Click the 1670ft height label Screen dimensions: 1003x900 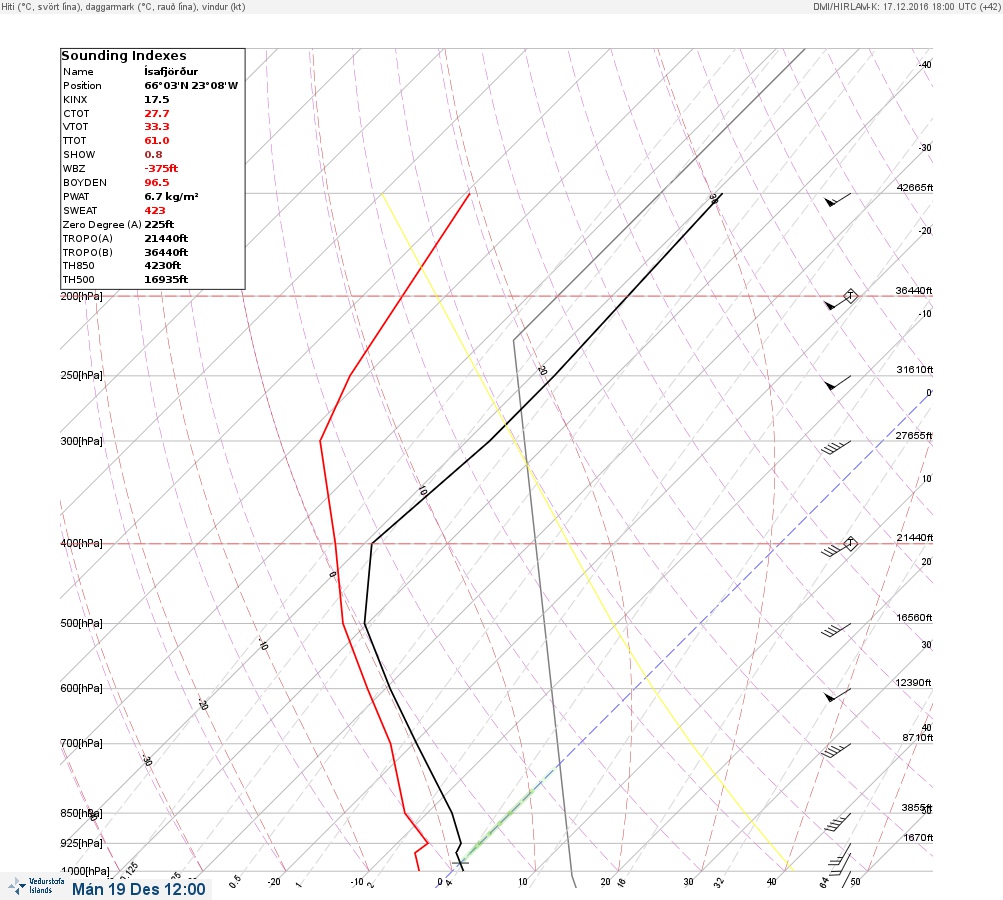click(918, 838)
